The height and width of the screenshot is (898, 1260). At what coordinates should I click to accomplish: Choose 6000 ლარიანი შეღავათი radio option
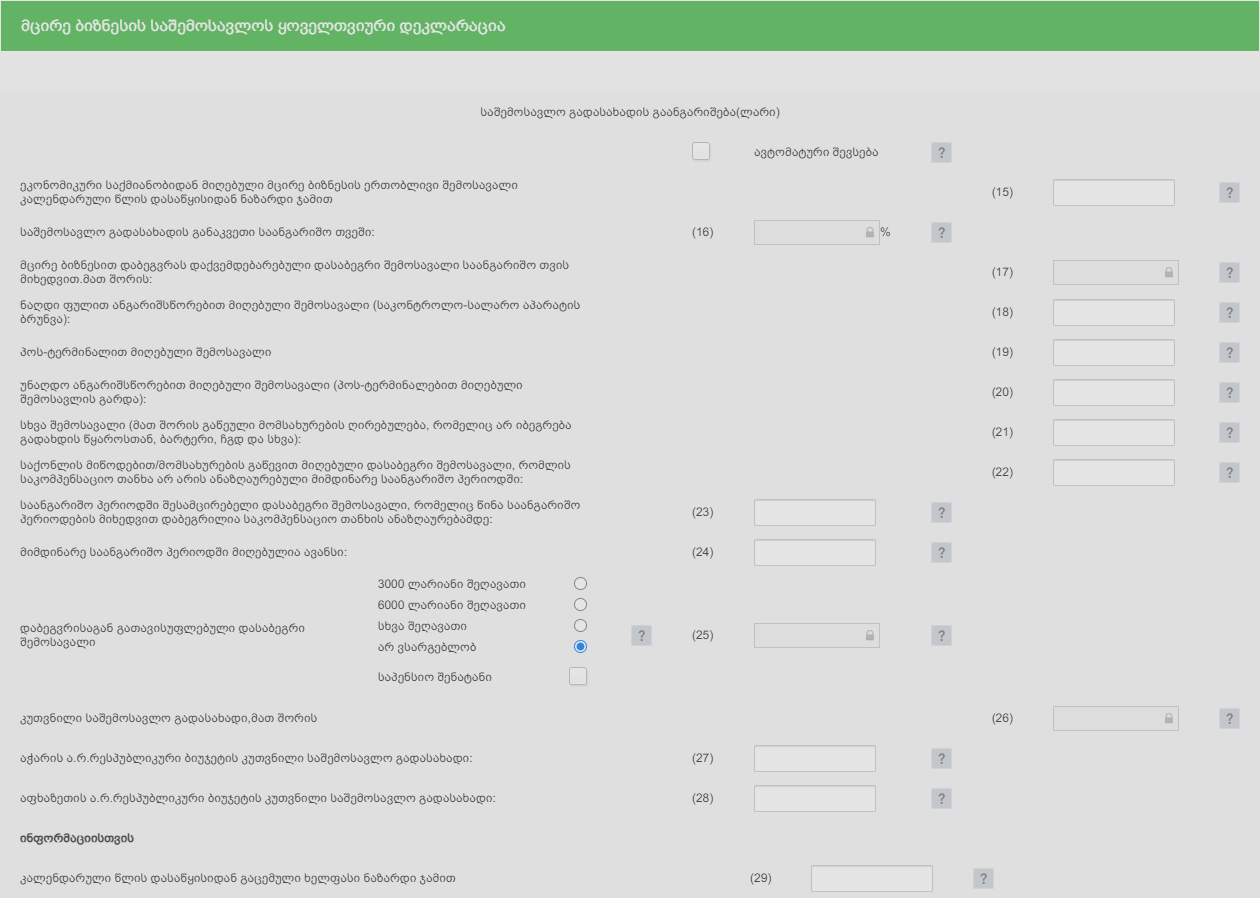click(580, 604)
